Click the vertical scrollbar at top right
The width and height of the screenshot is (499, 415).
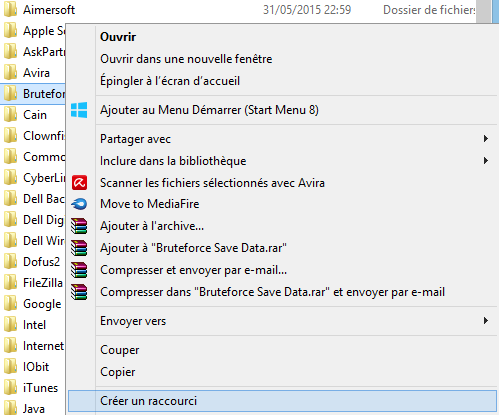point(483,11)
